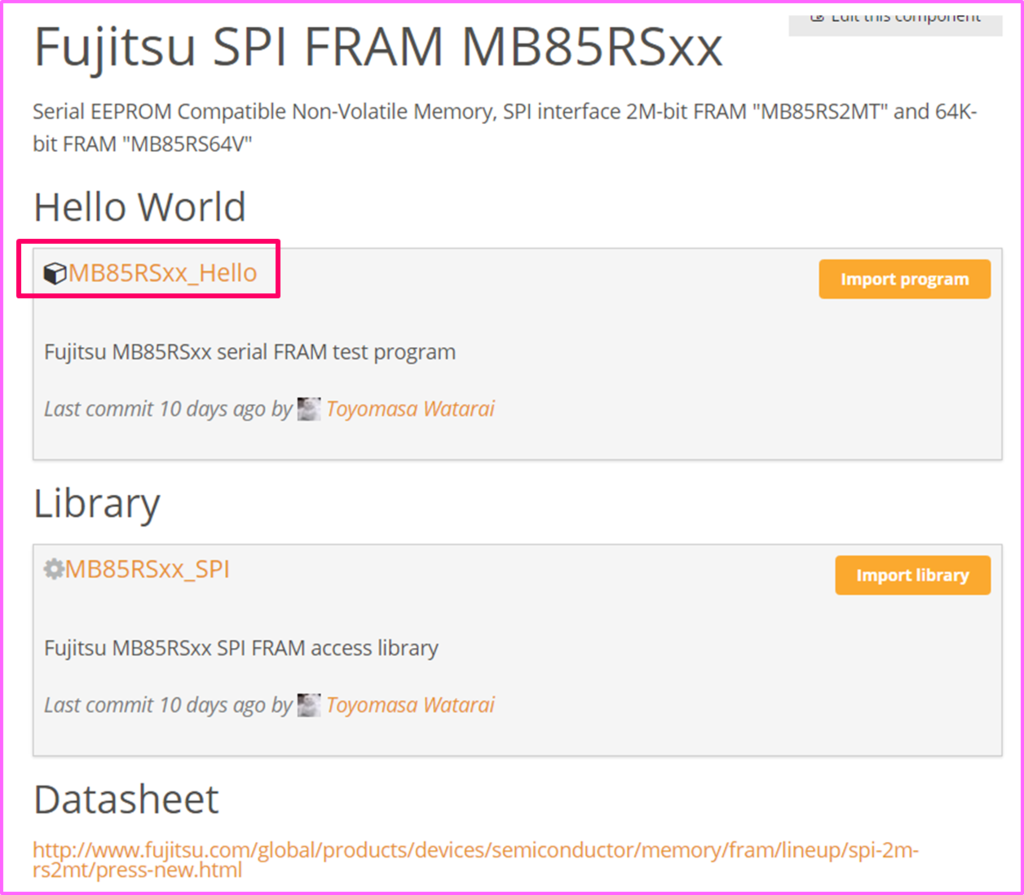This screenshot has height=895, width=1024.
Task: Click 'Last commit 10 days ago' under MB85RSxx_Hello
Action: (155, 409)
